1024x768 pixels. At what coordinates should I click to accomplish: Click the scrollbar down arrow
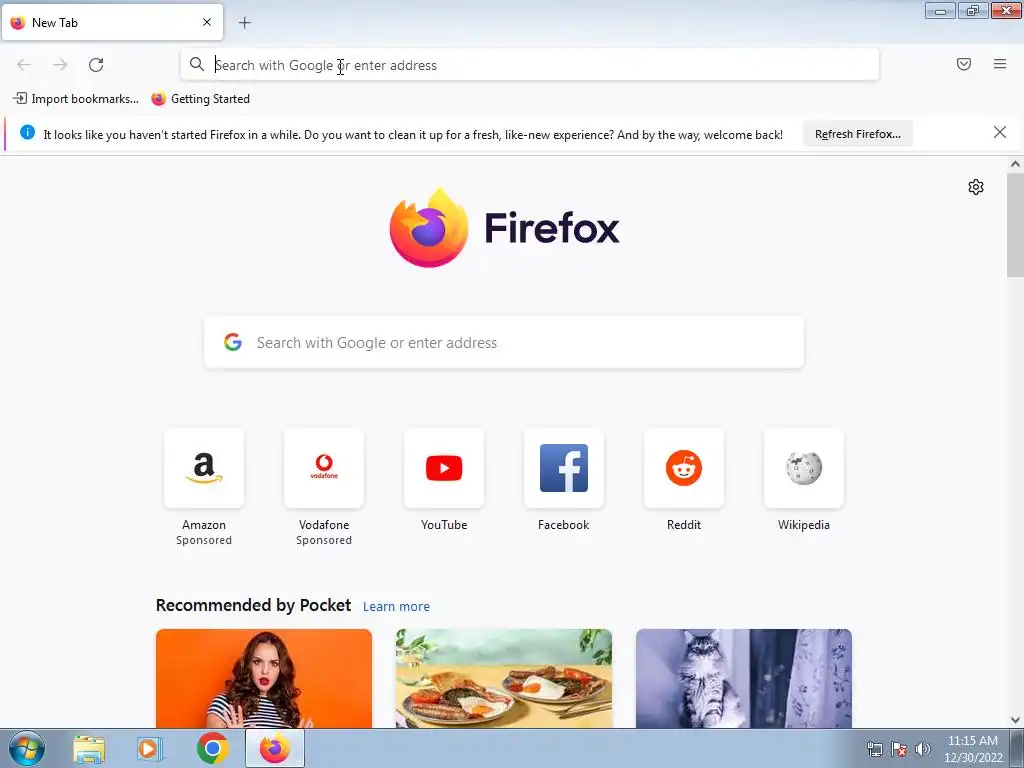click(1015, 720)
